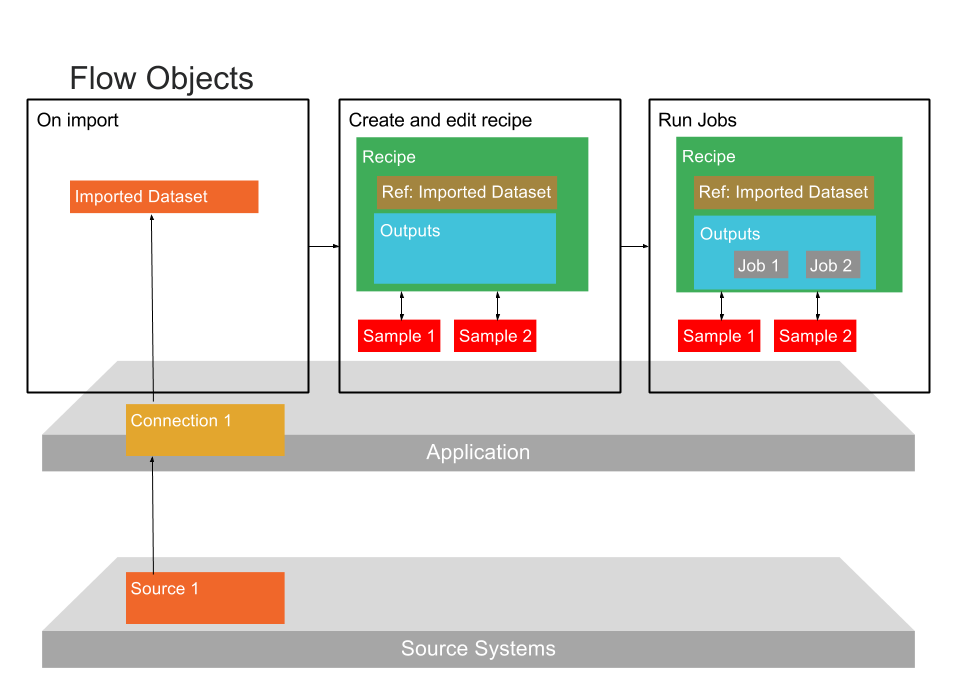Click the Application layer label
Screen dimensions: 960x679
click(x=478, y=452)
